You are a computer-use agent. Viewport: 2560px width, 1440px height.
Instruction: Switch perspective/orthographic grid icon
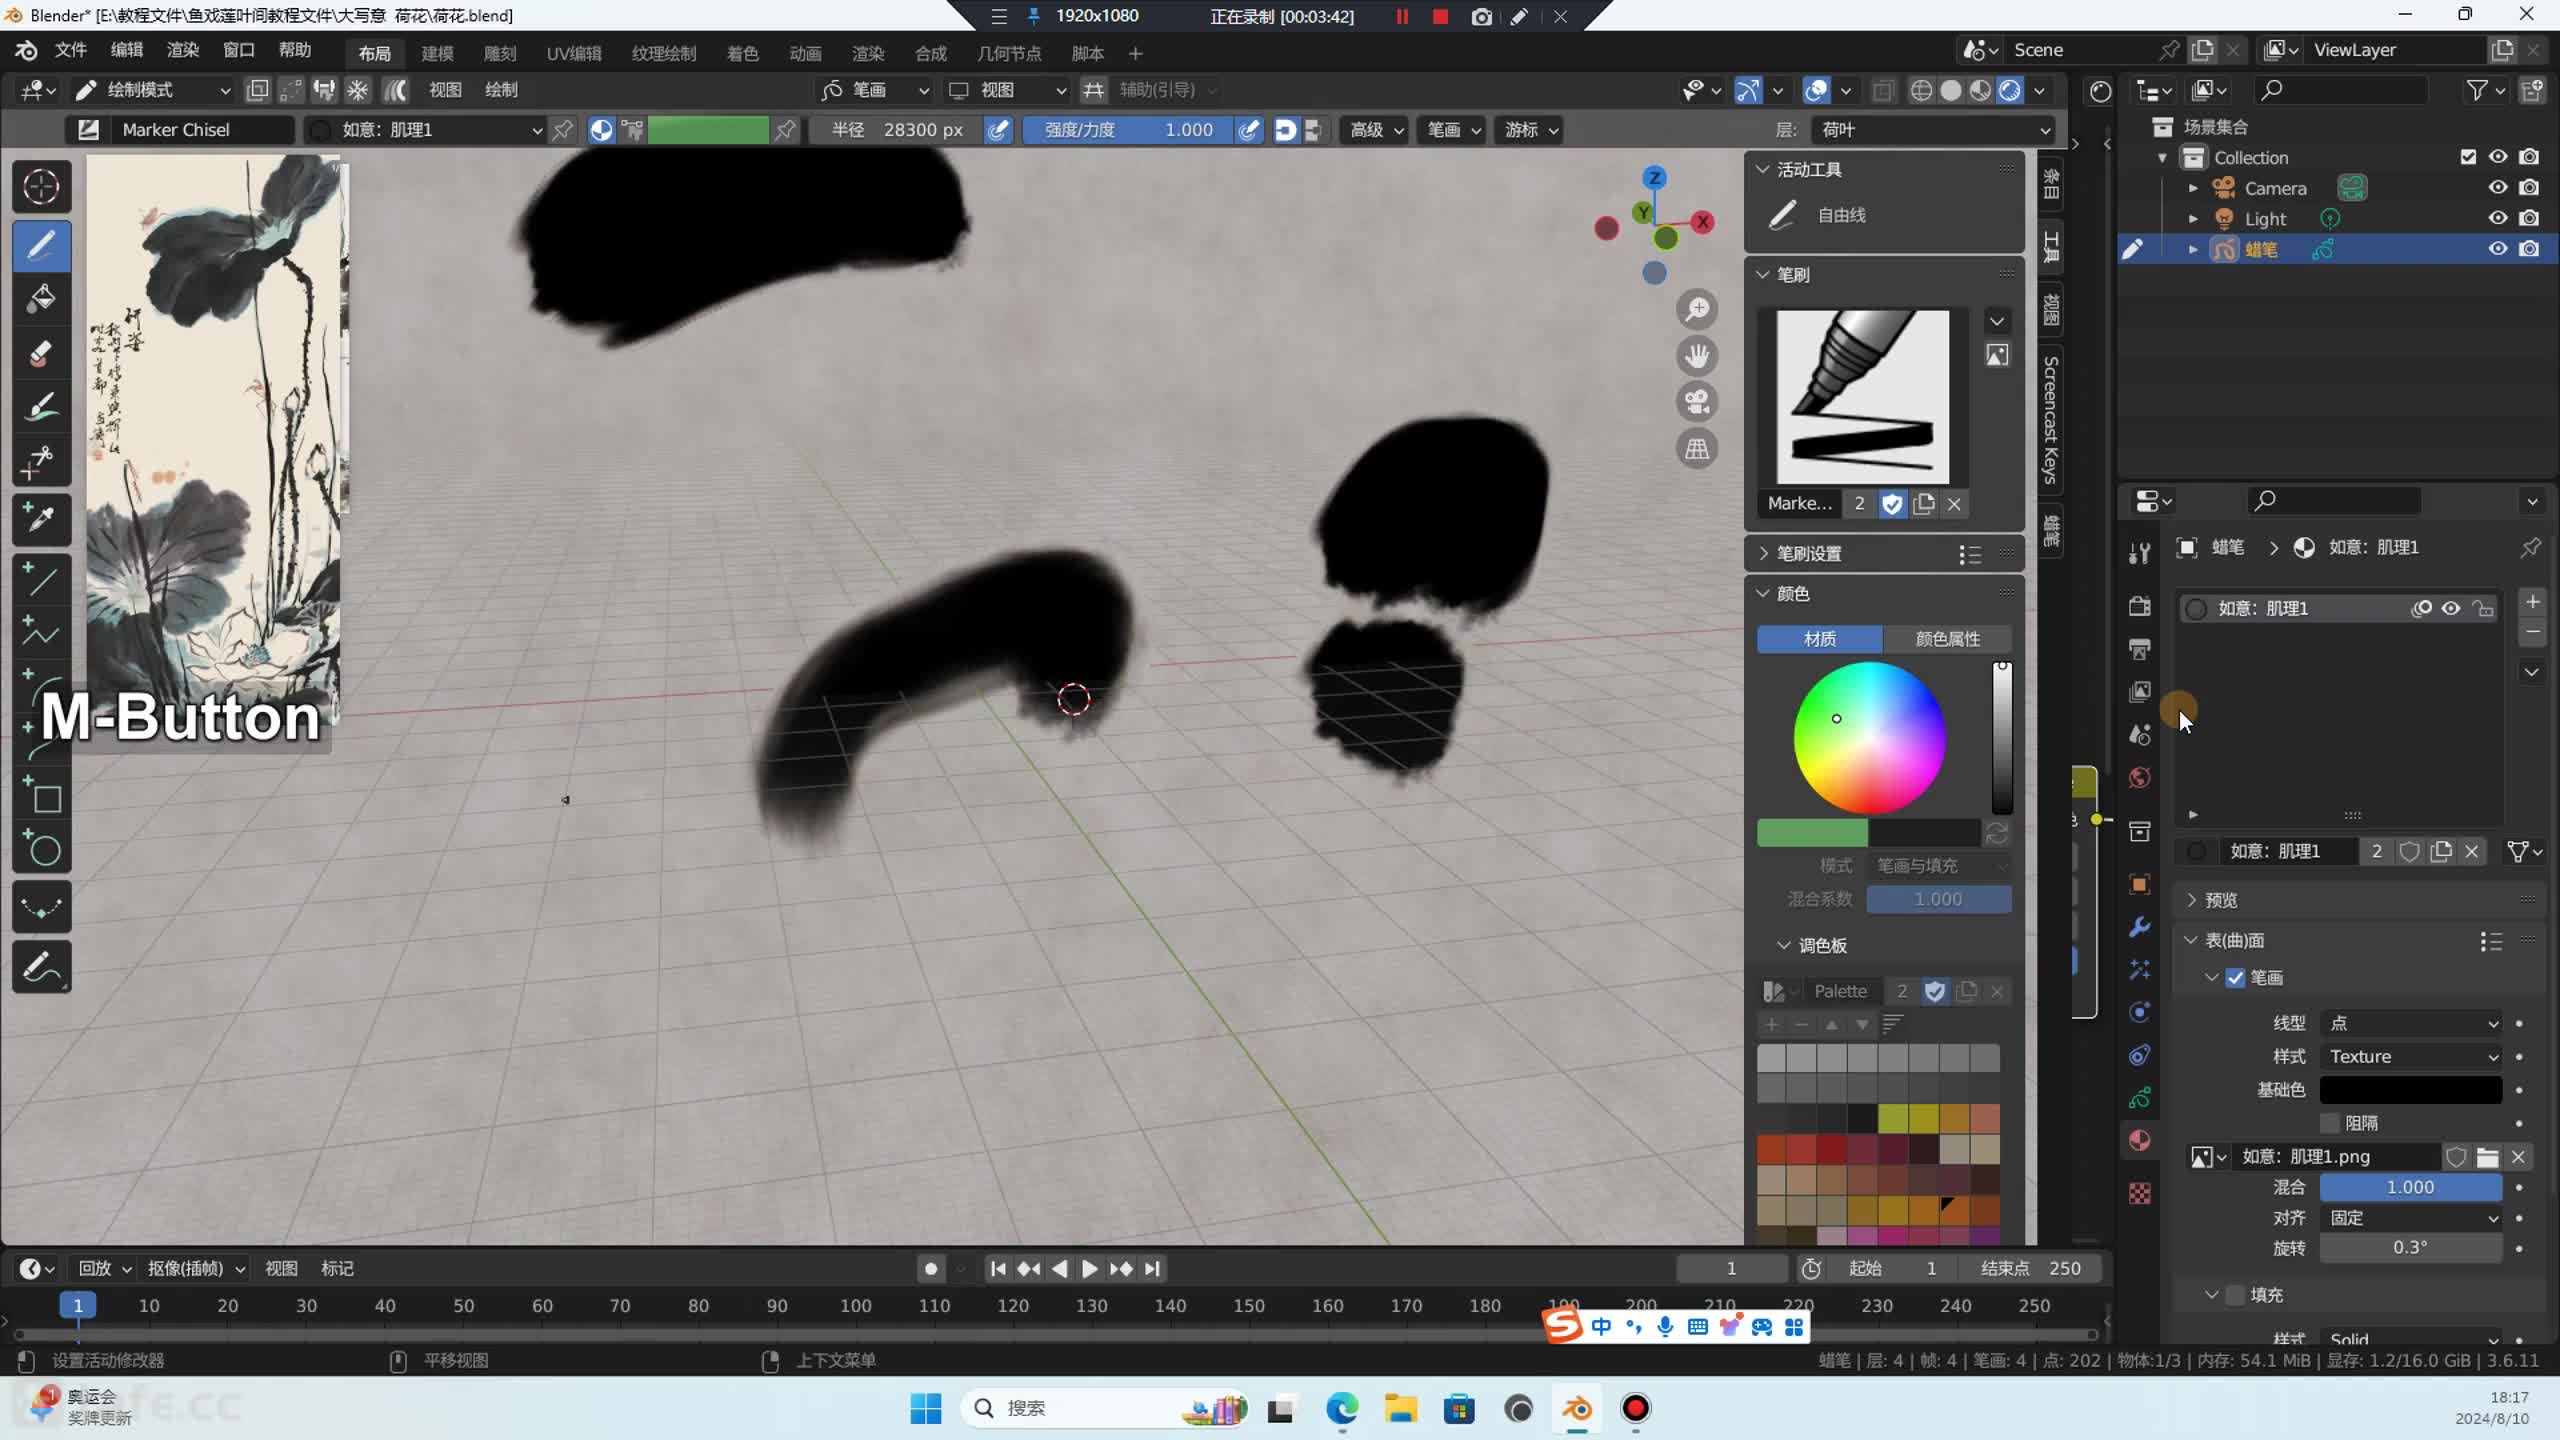[1697, 449]
